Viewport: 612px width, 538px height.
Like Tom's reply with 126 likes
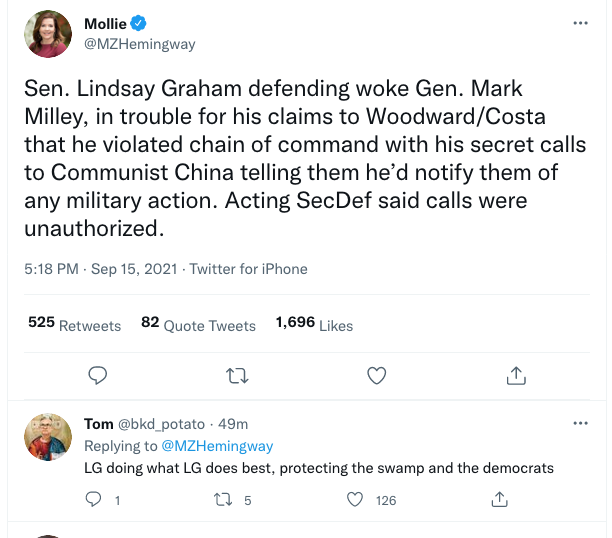tap(361, 499)
